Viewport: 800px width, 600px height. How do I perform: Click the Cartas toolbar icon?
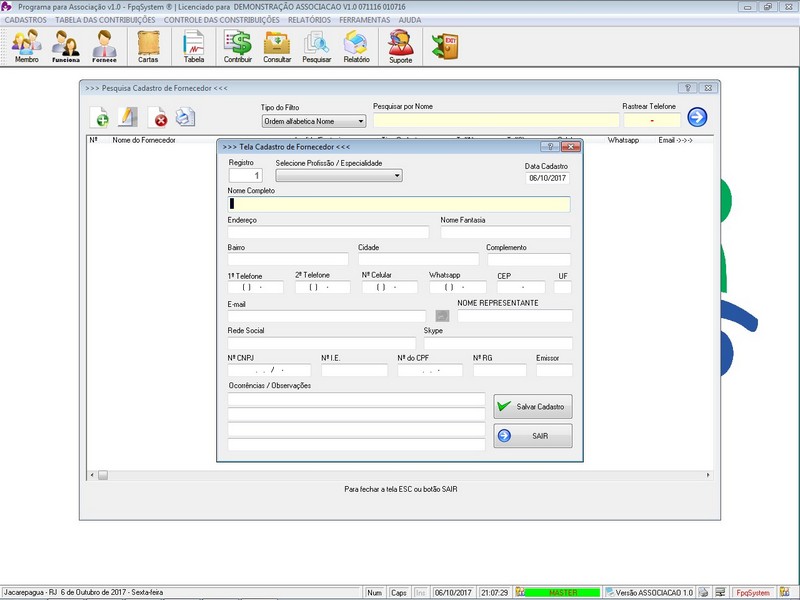[x=148, y=46]
